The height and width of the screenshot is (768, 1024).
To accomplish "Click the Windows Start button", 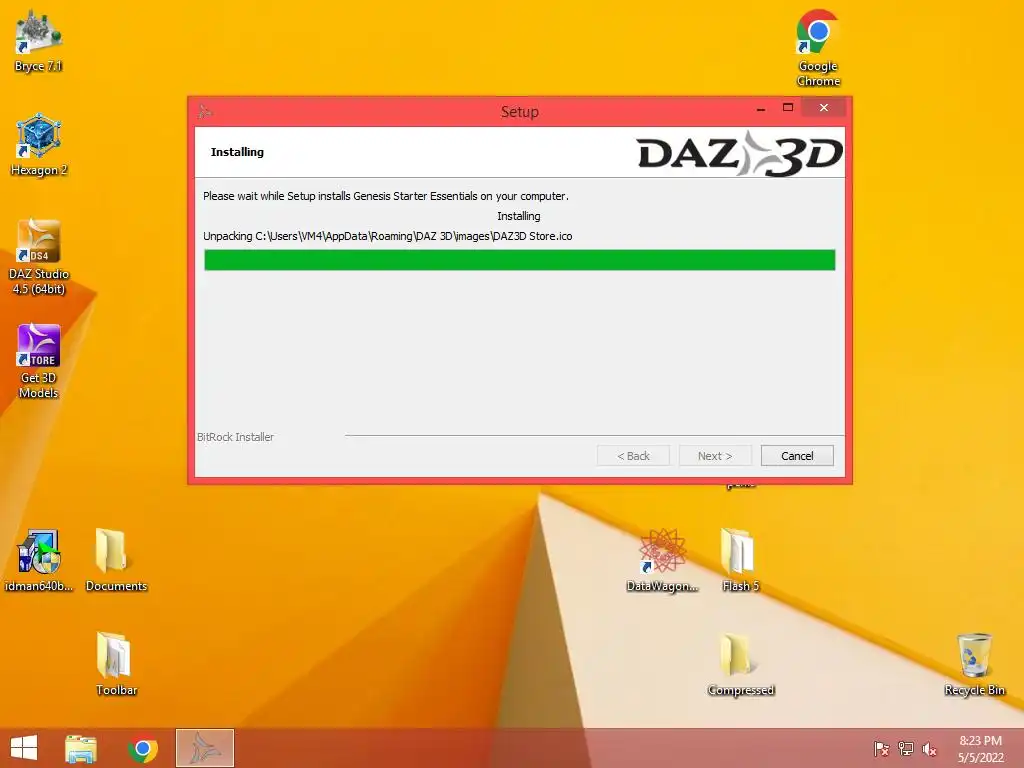I will click(x=24, y=748).
